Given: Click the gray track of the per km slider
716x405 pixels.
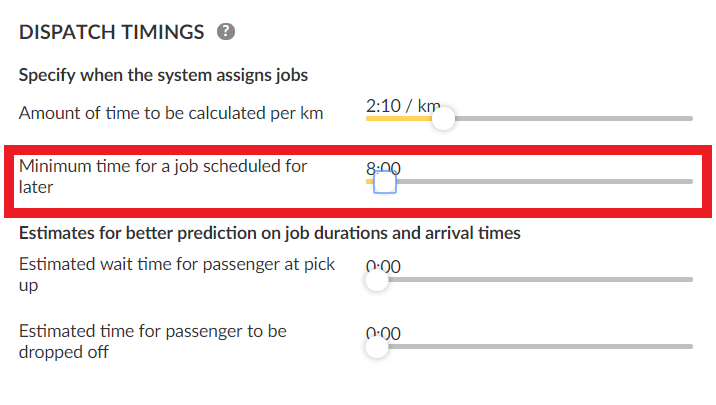Looking at the screenshot, I should (570, 118).
